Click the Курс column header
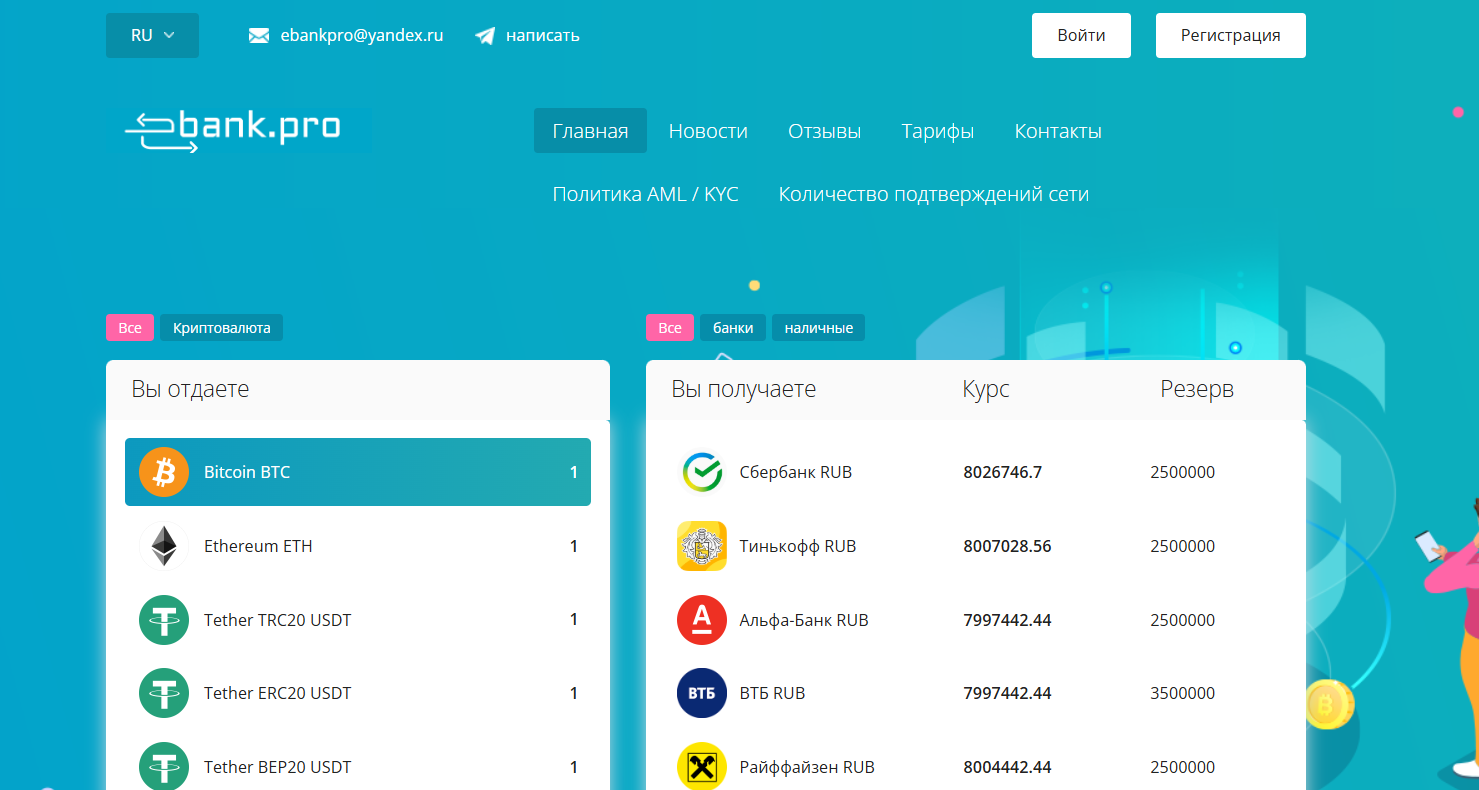 coord(986,389)
